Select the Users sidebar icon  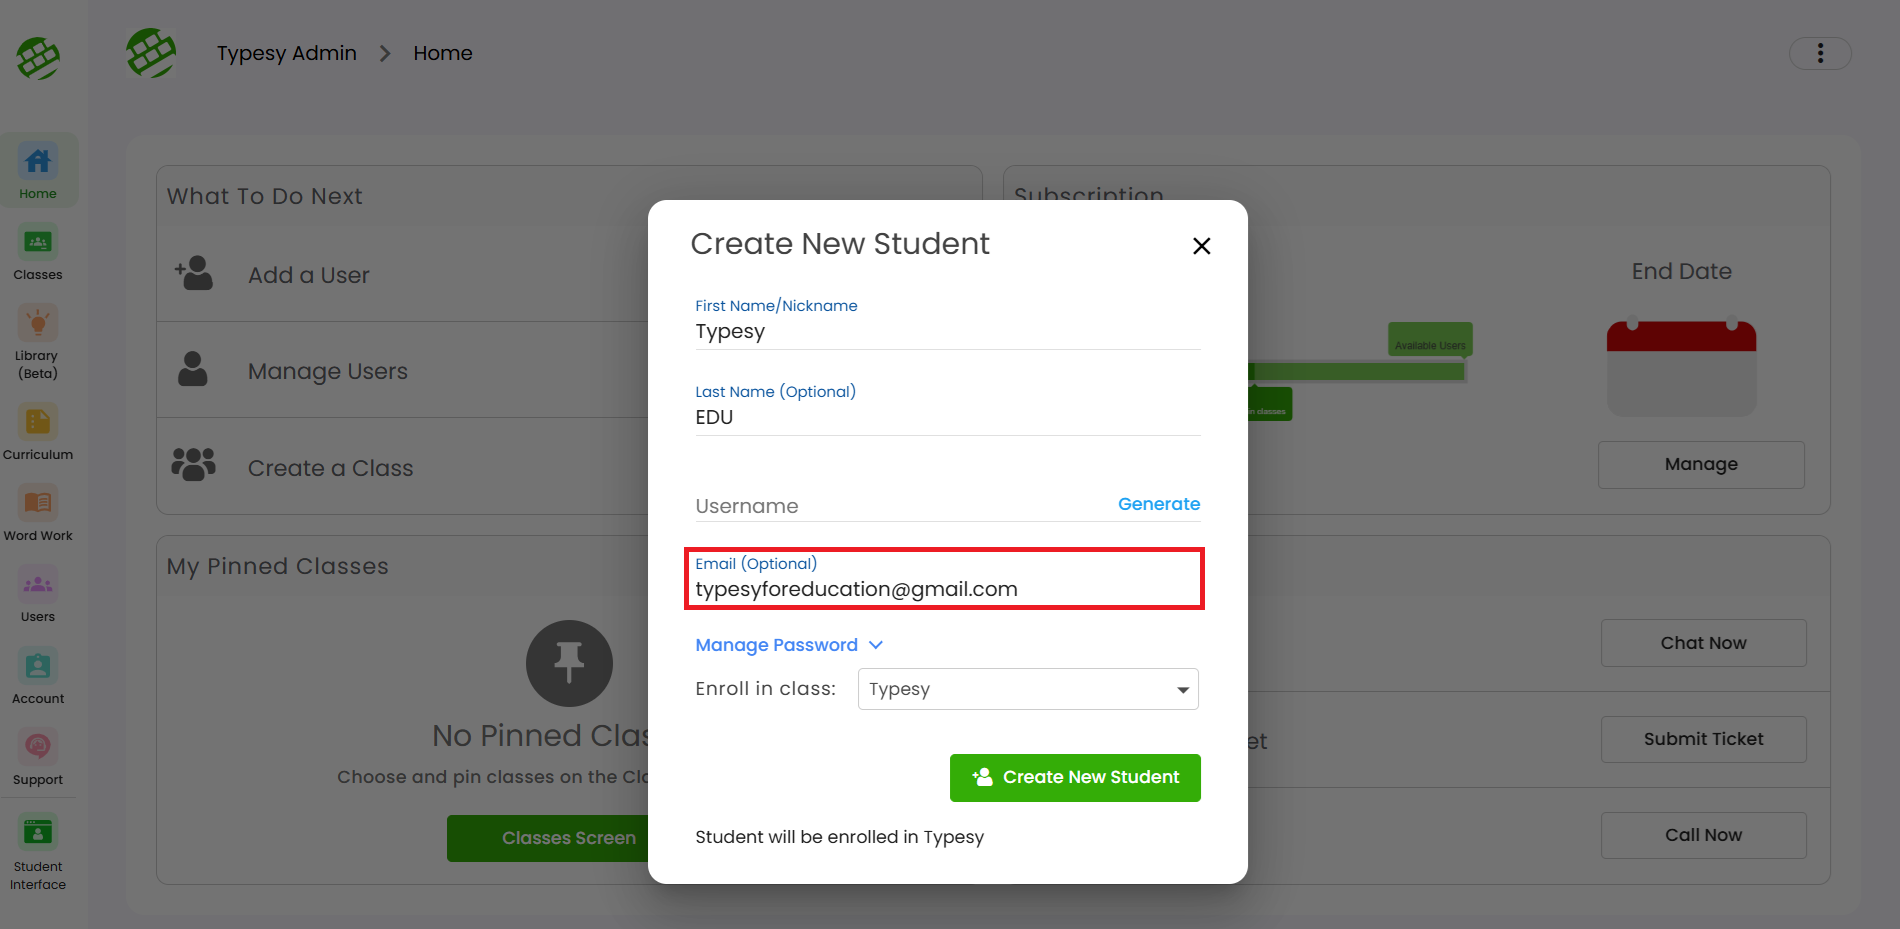38,594
